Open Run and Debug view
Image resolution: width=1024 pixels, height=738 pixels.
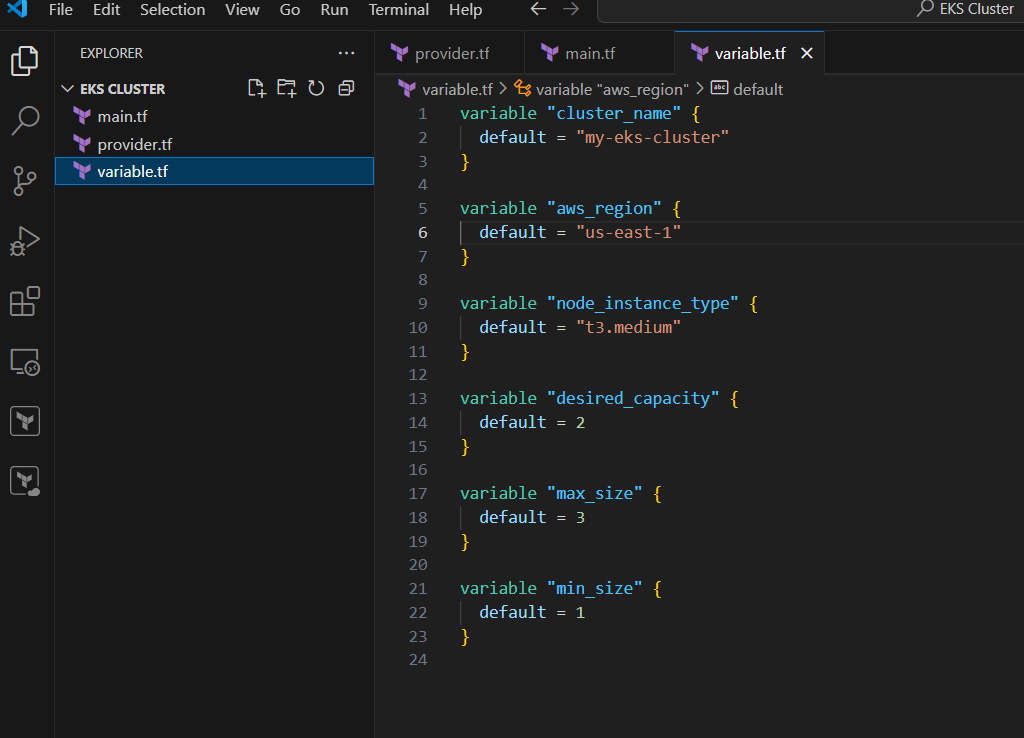pyautogui.click(x=25, y=241)
